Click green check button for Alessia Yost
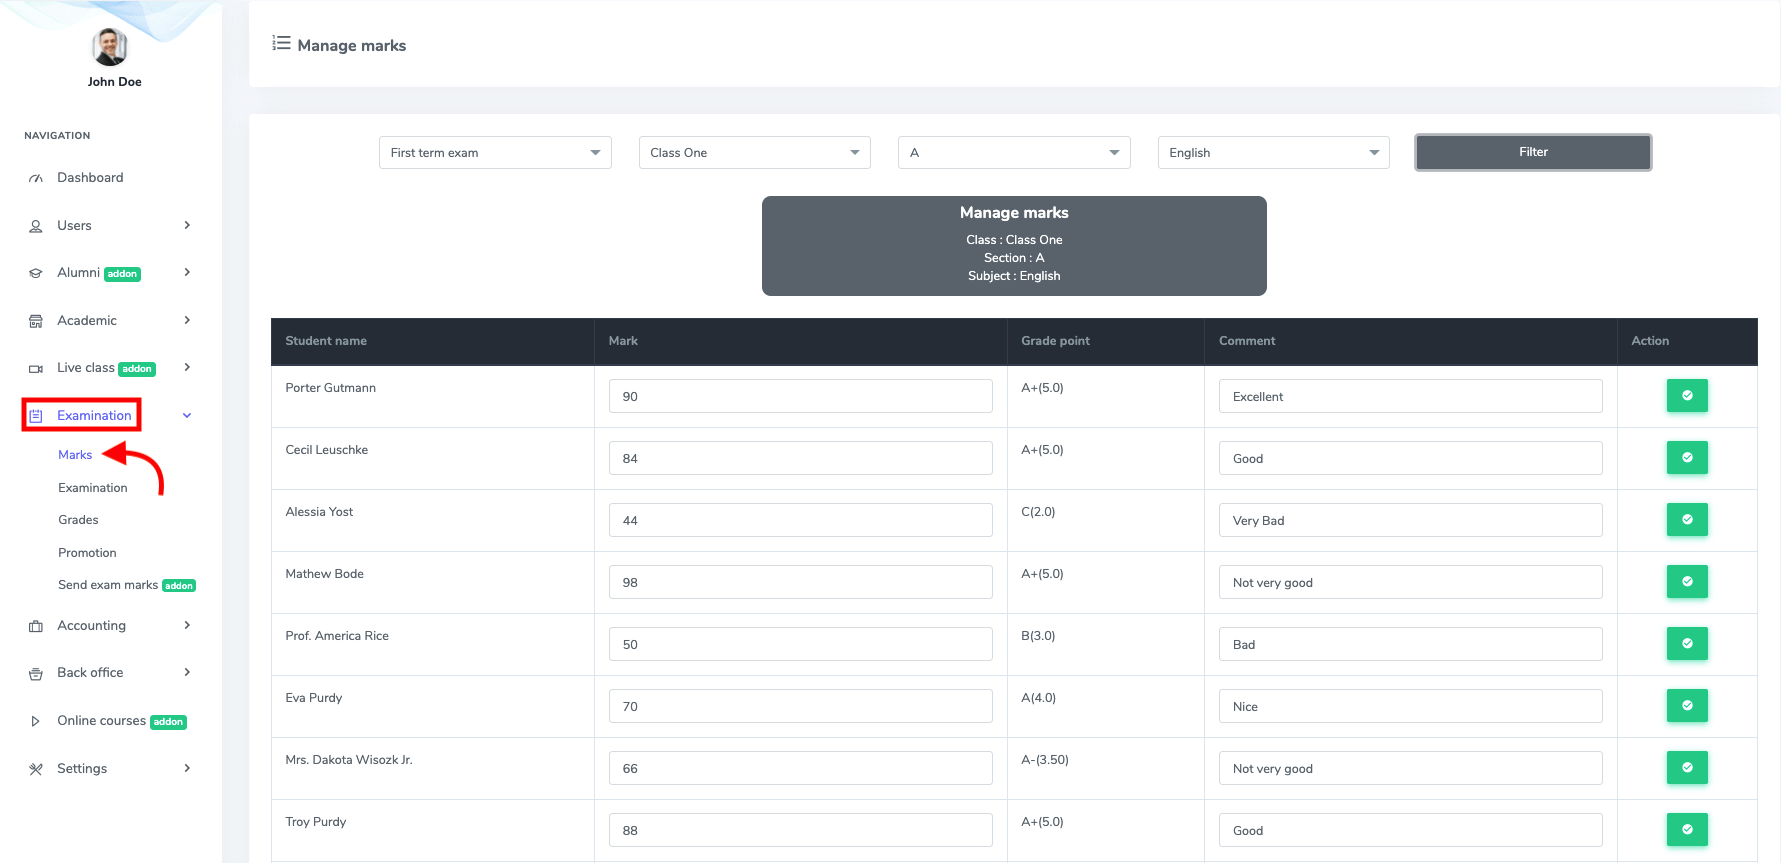 pos(1686,520)
